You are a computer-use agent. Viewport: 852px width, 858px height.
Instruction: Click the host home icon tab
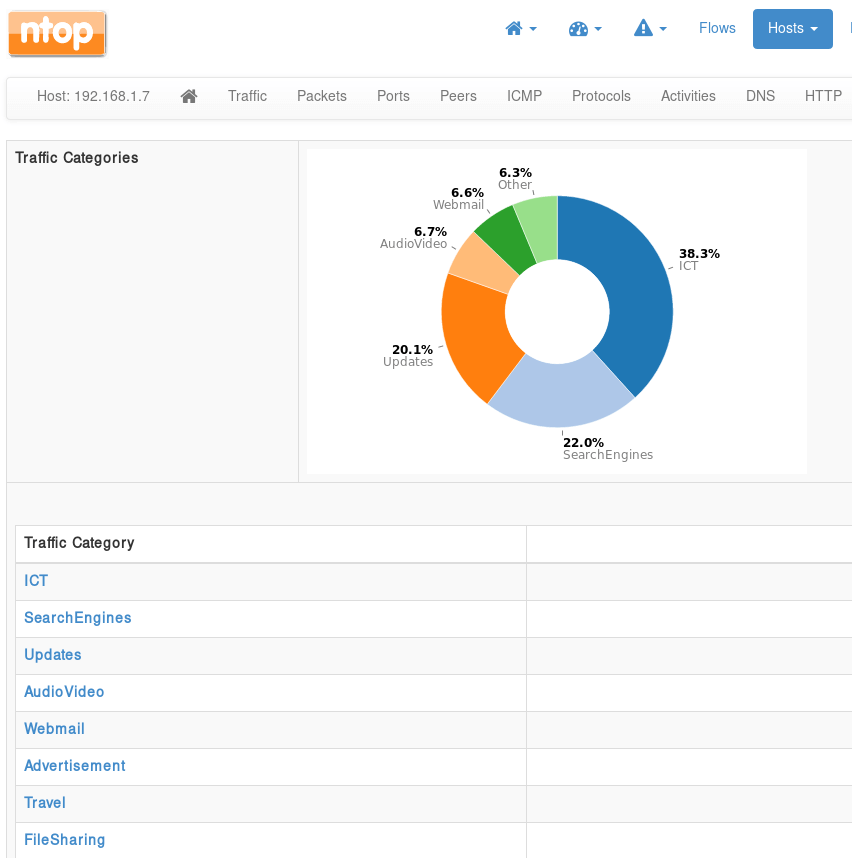(x=189, y=97)
